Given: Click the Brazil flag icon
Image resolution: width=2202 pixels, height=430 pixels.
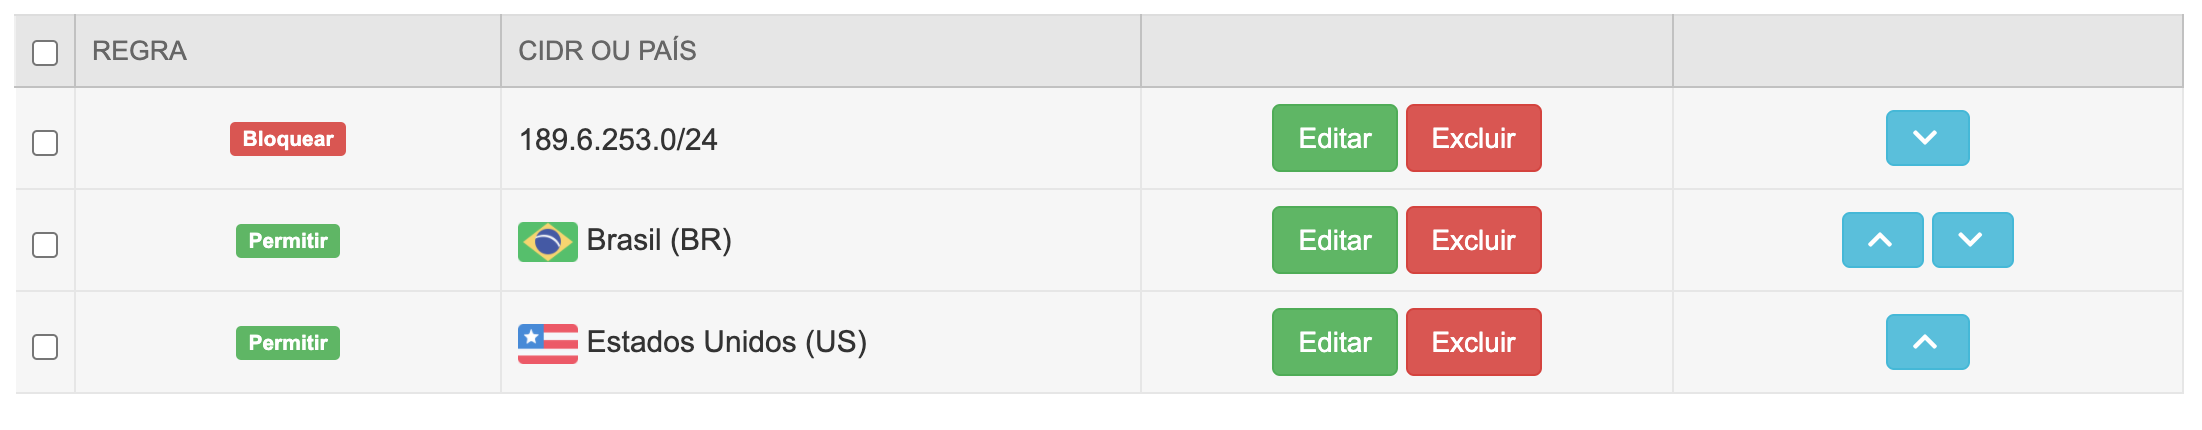Looking at the screenshot, I should pos(547,241).
